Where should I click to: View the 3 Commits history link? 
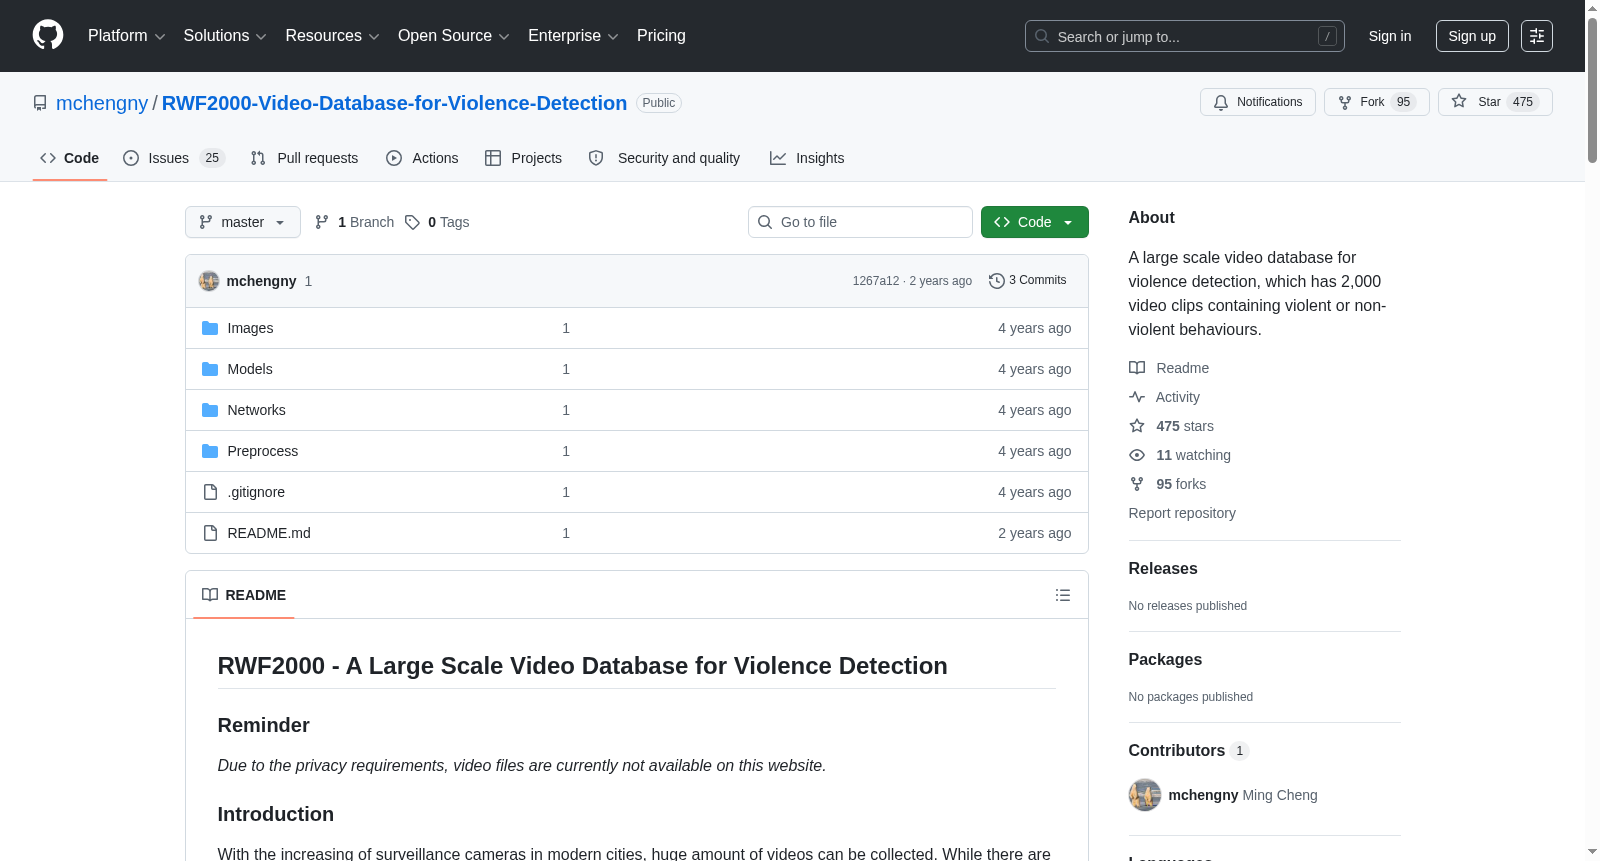coord(1028,281)
